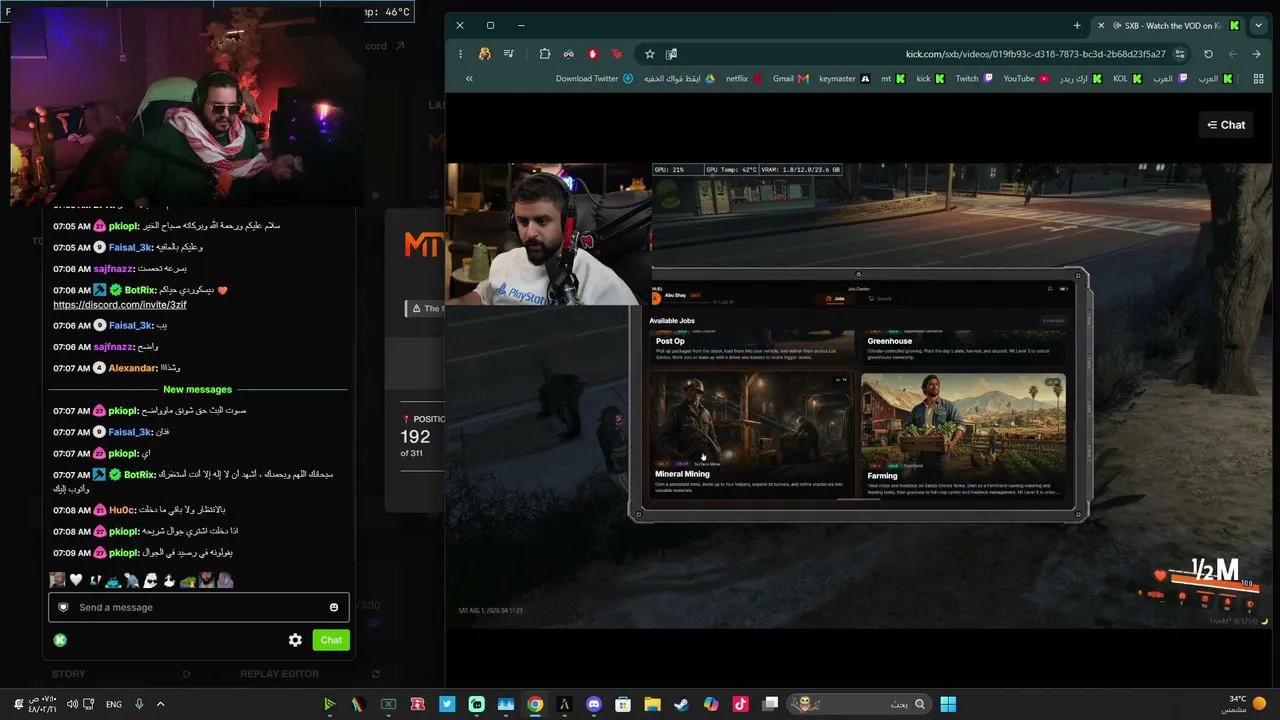The image size is (1280, 720).
Task: Select the Mineral Mining job card
Action: [751, 436]
